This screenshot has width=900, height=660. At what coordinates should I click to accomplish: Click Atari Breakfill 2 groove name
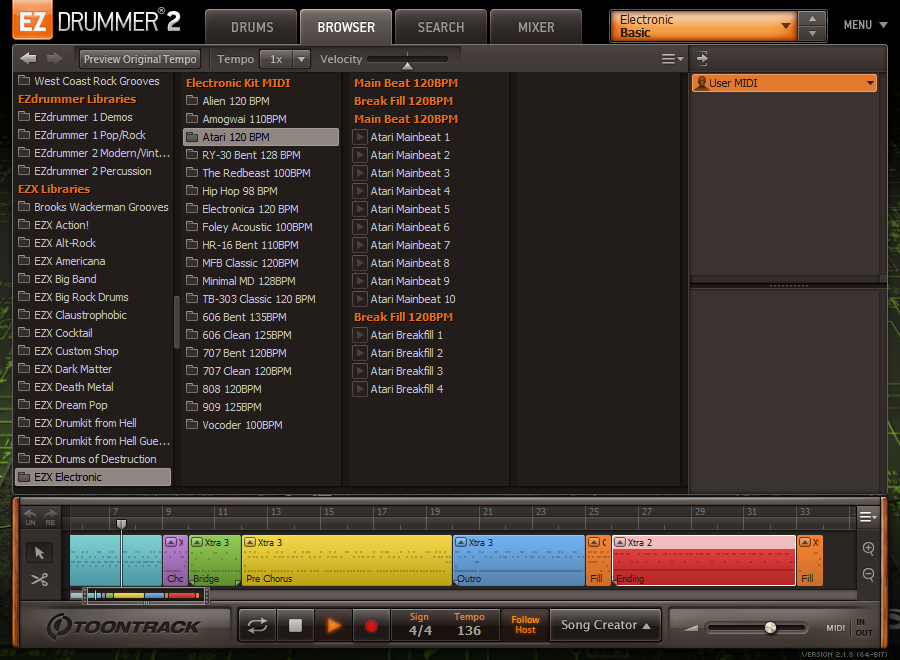[406, 353]
